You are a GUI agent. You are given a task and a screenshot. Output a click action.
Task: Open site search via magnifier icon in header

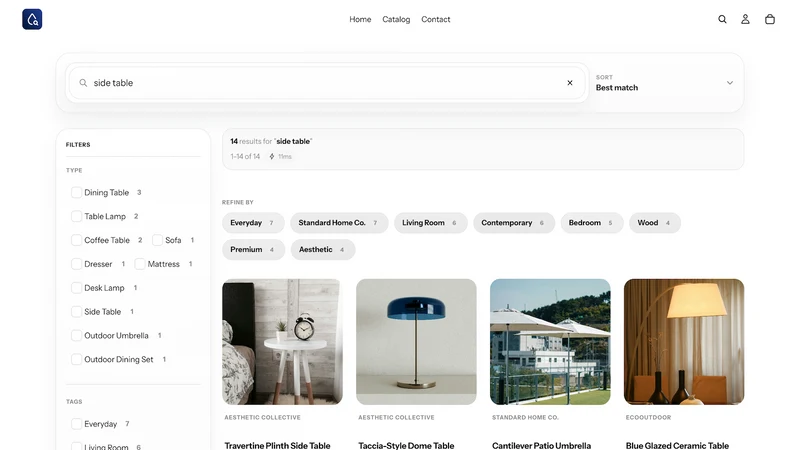[722, 19]
